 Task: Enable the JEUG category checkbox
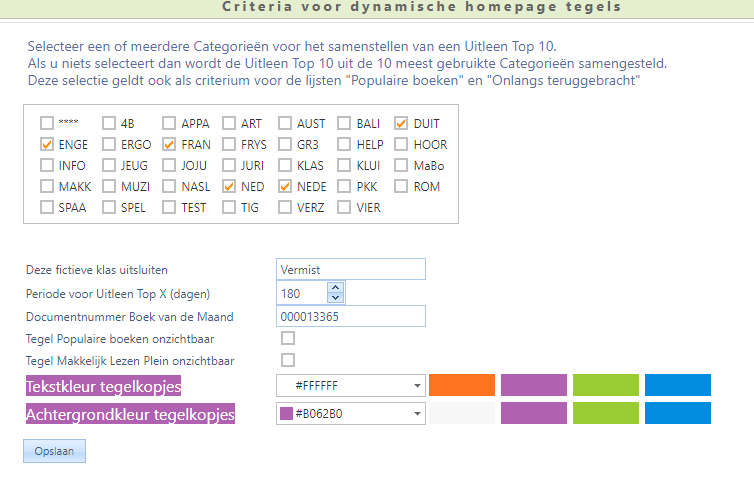tap(109, 166)
